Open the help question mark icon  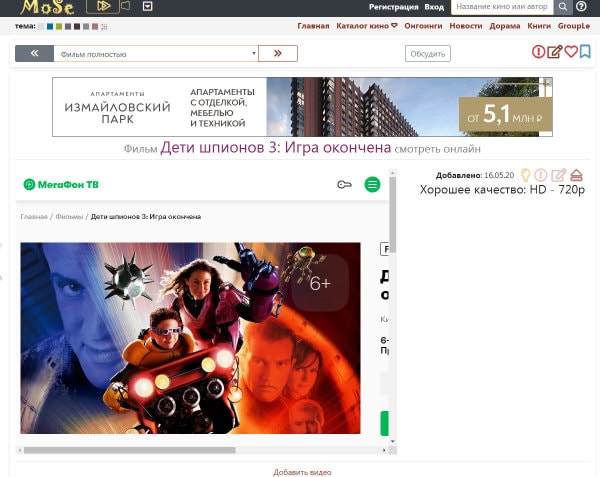[x=581, y=7]
